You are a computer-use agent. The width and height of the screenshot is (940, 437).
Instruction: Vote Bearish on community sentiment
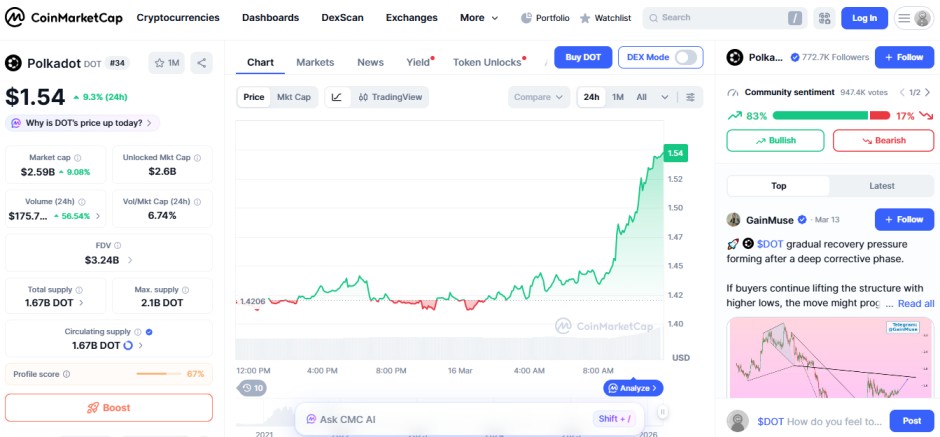click(883, 140)
